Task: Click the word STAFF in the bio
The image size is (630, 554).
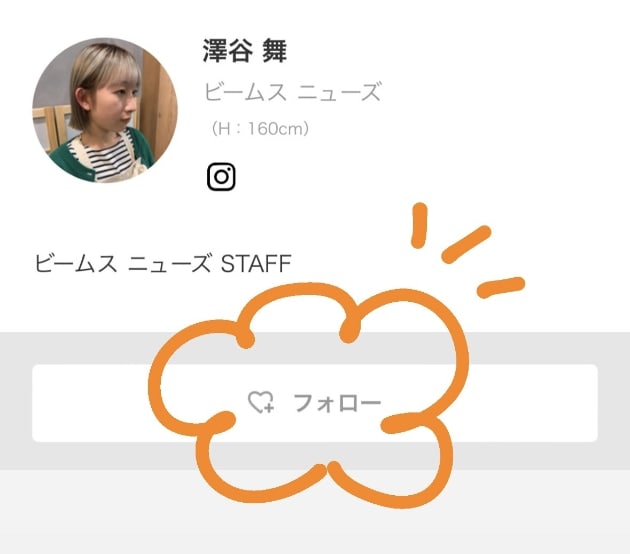Action: pos(256,264)
